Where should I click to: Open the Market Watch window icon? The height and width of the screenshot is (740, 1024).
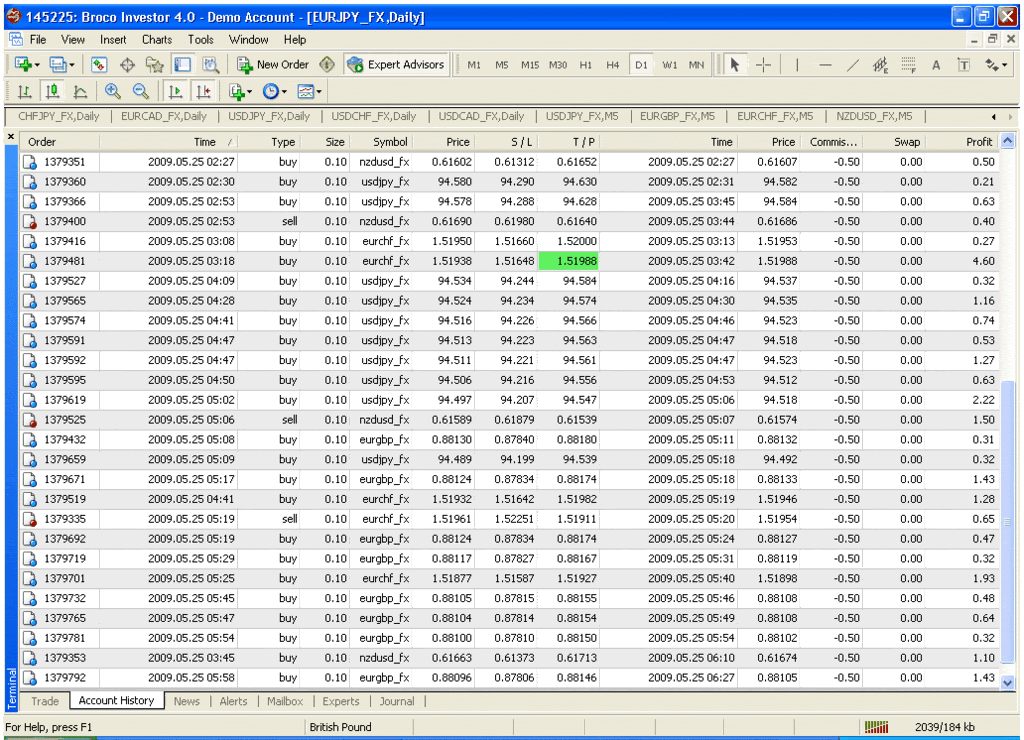(x=99, y=65)
